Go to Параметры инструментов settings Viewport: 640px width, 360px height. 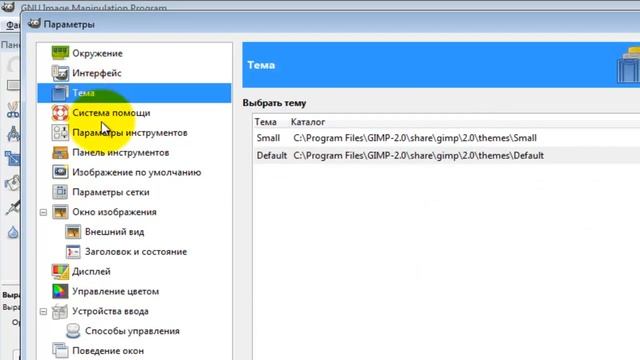(x=130, y=133)
